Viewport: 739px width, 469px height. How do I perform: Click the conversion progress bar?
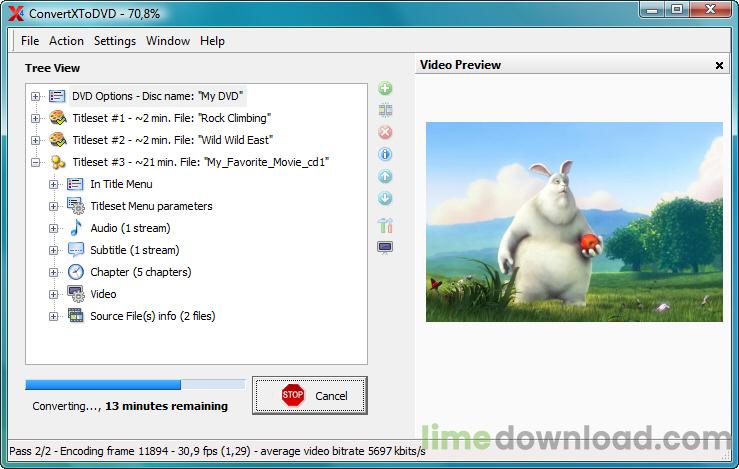[x=135, y=385]
